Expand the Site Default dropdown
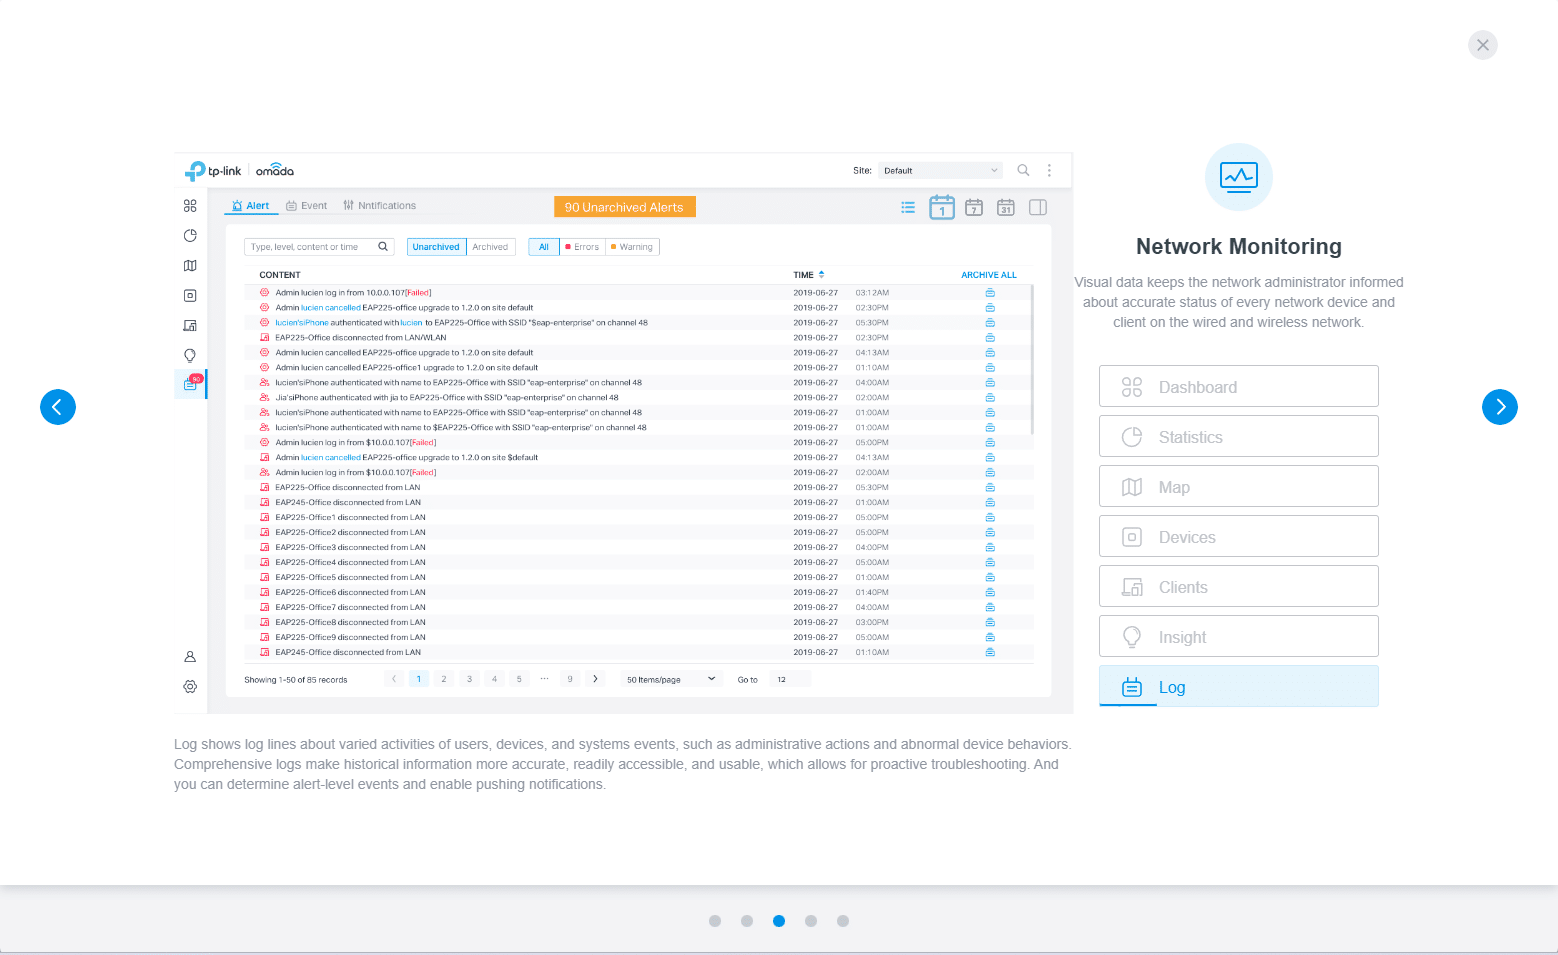The image size is (1558, 955). pos(940,171)
